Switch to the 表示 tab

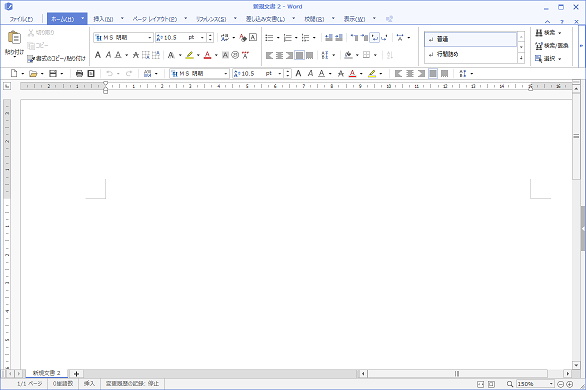(355, 19)
